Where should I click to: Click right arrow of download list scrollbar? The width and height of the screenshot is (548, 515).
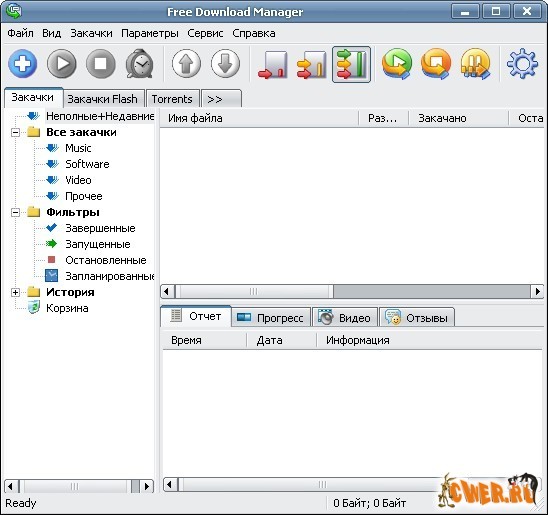pos(537,291)
